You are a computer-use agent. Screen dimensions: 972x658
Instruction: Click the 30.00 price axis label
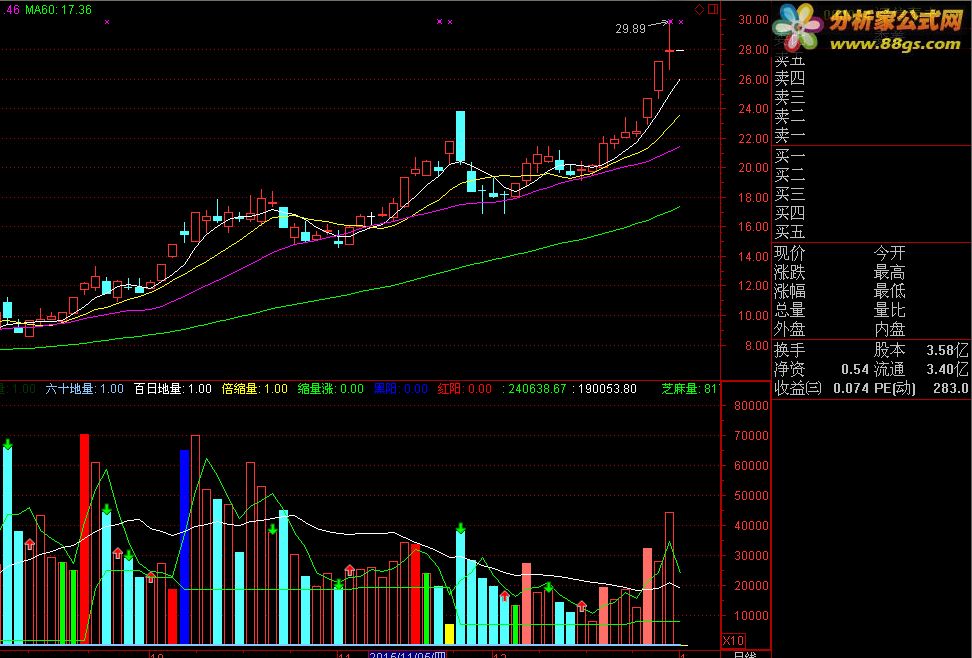point(753,19)
